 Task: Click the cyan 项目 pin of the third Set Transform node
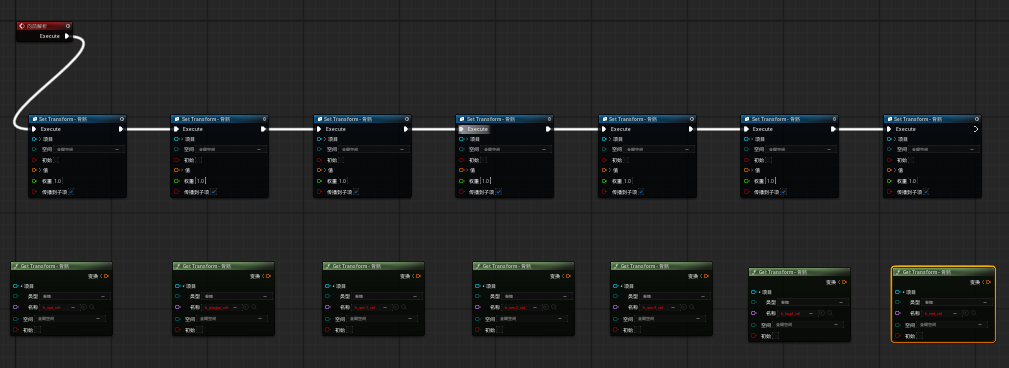(319, 139)
